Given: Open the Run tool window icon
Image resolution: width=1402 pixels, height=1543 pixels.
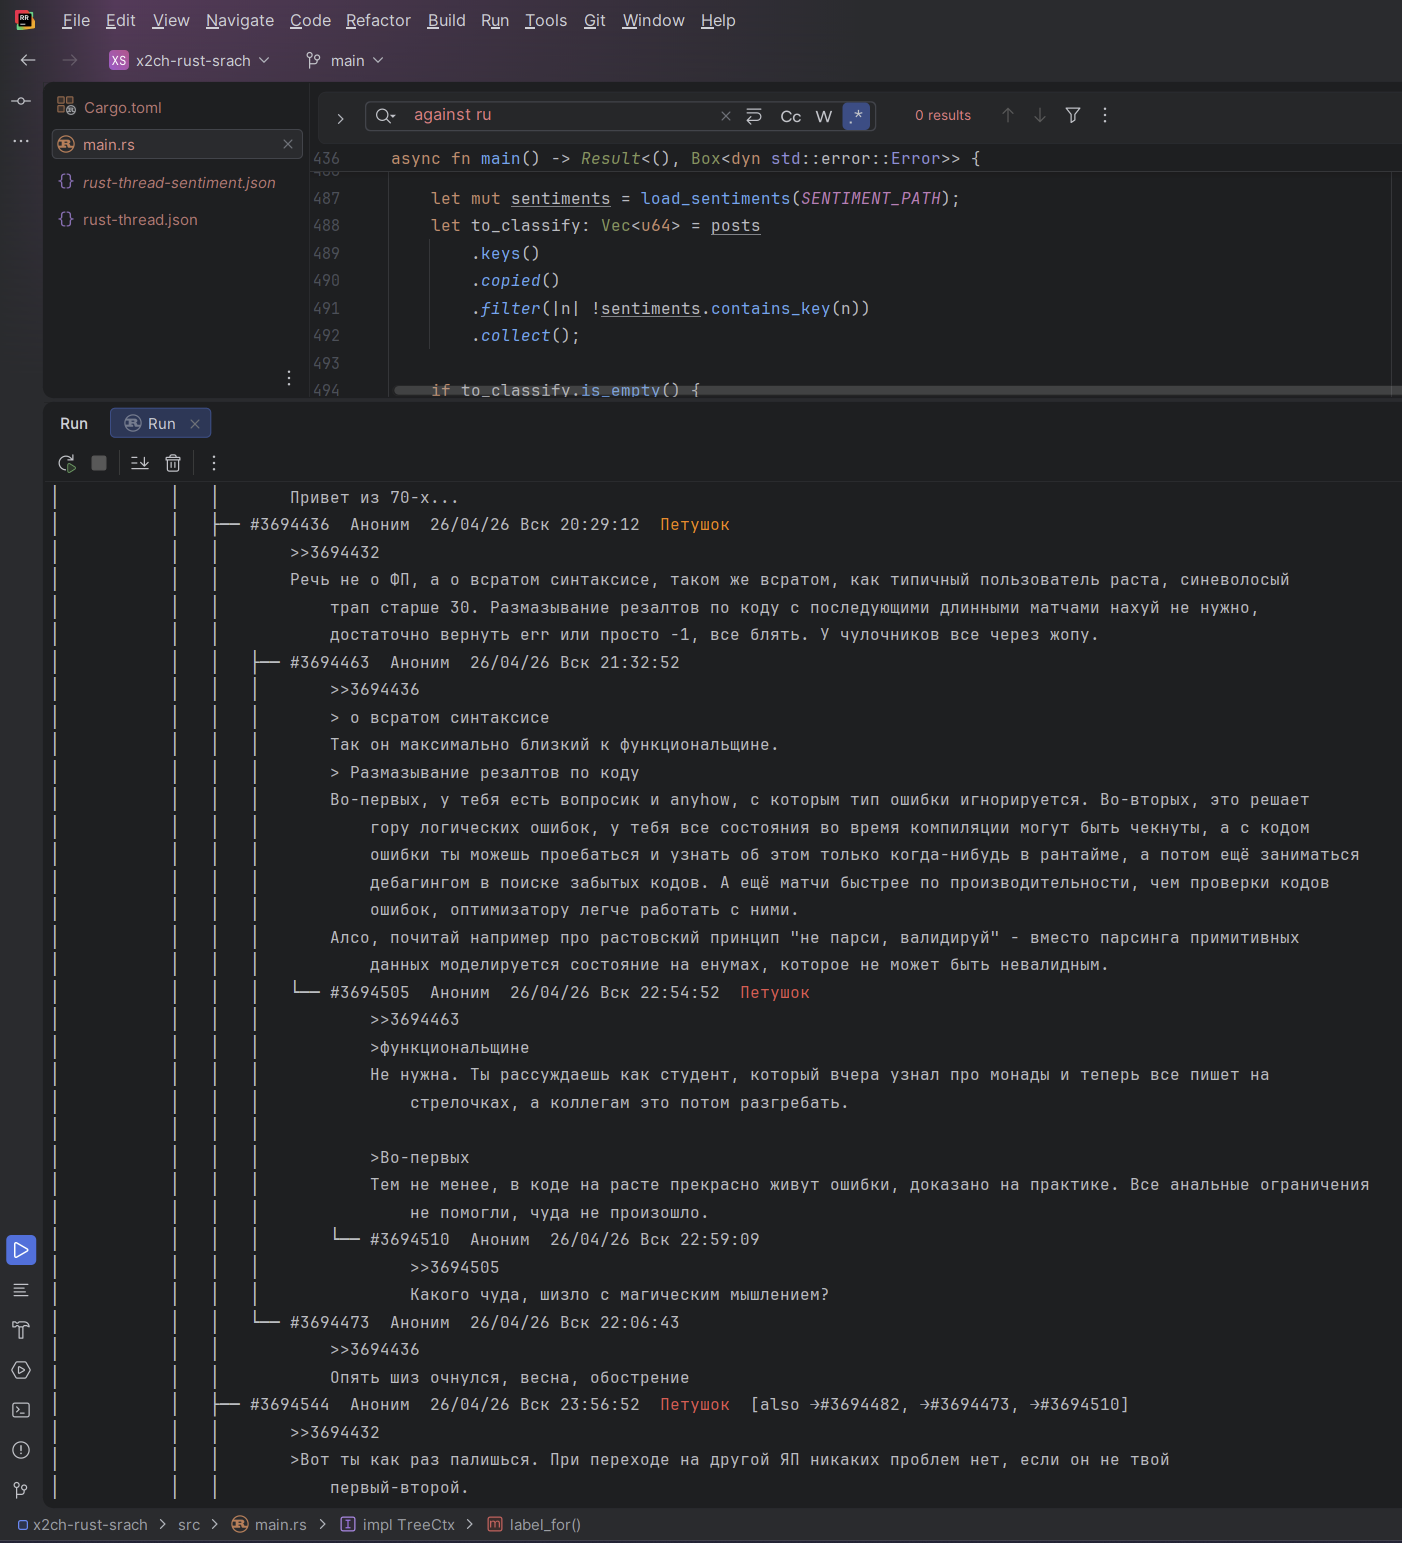Looking at the screenshot, I should [21, 1250].
